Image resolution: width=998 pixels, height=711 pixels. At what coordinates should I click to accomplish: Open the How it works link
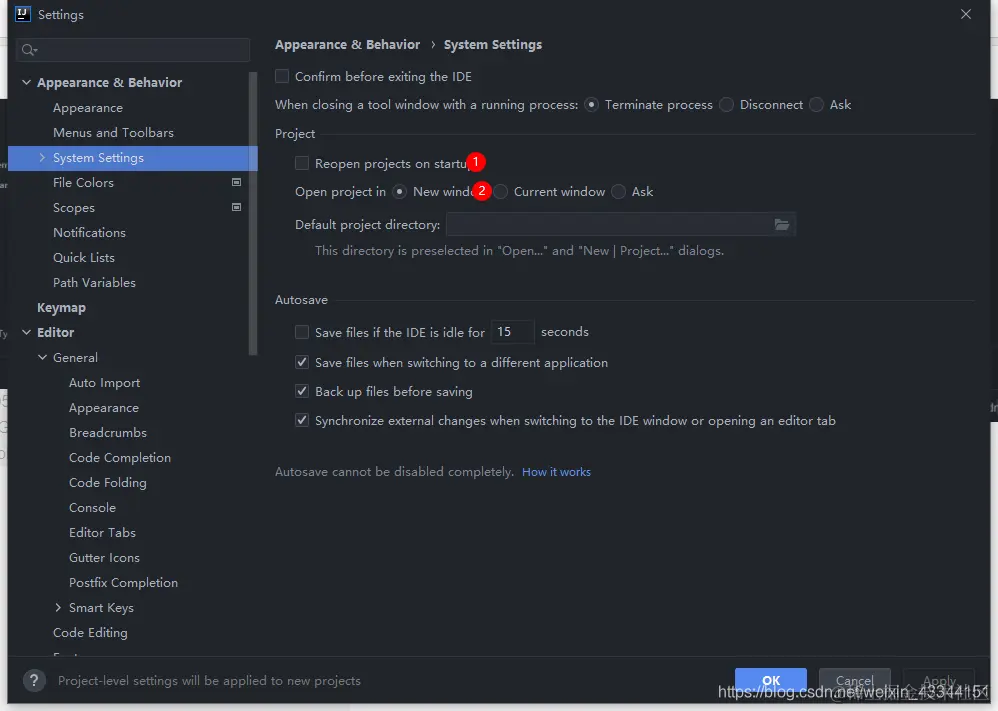(x=556, y=472)
